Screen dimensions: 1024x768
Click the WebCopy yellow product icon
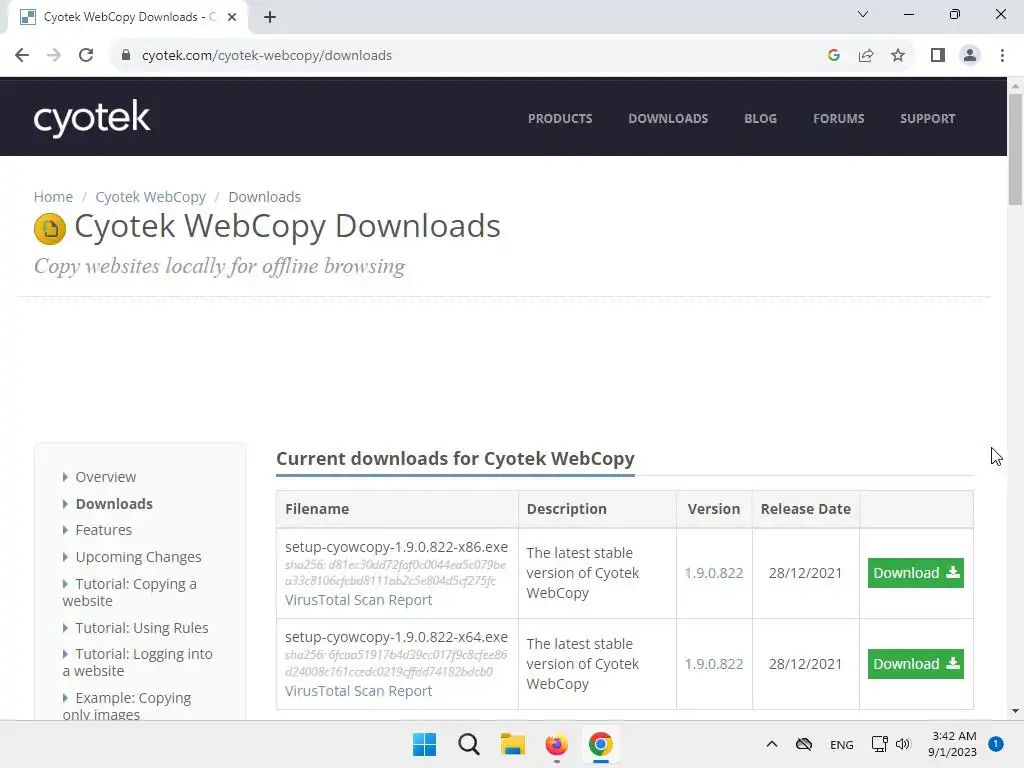pyautogui.click(x=50, y=229)
